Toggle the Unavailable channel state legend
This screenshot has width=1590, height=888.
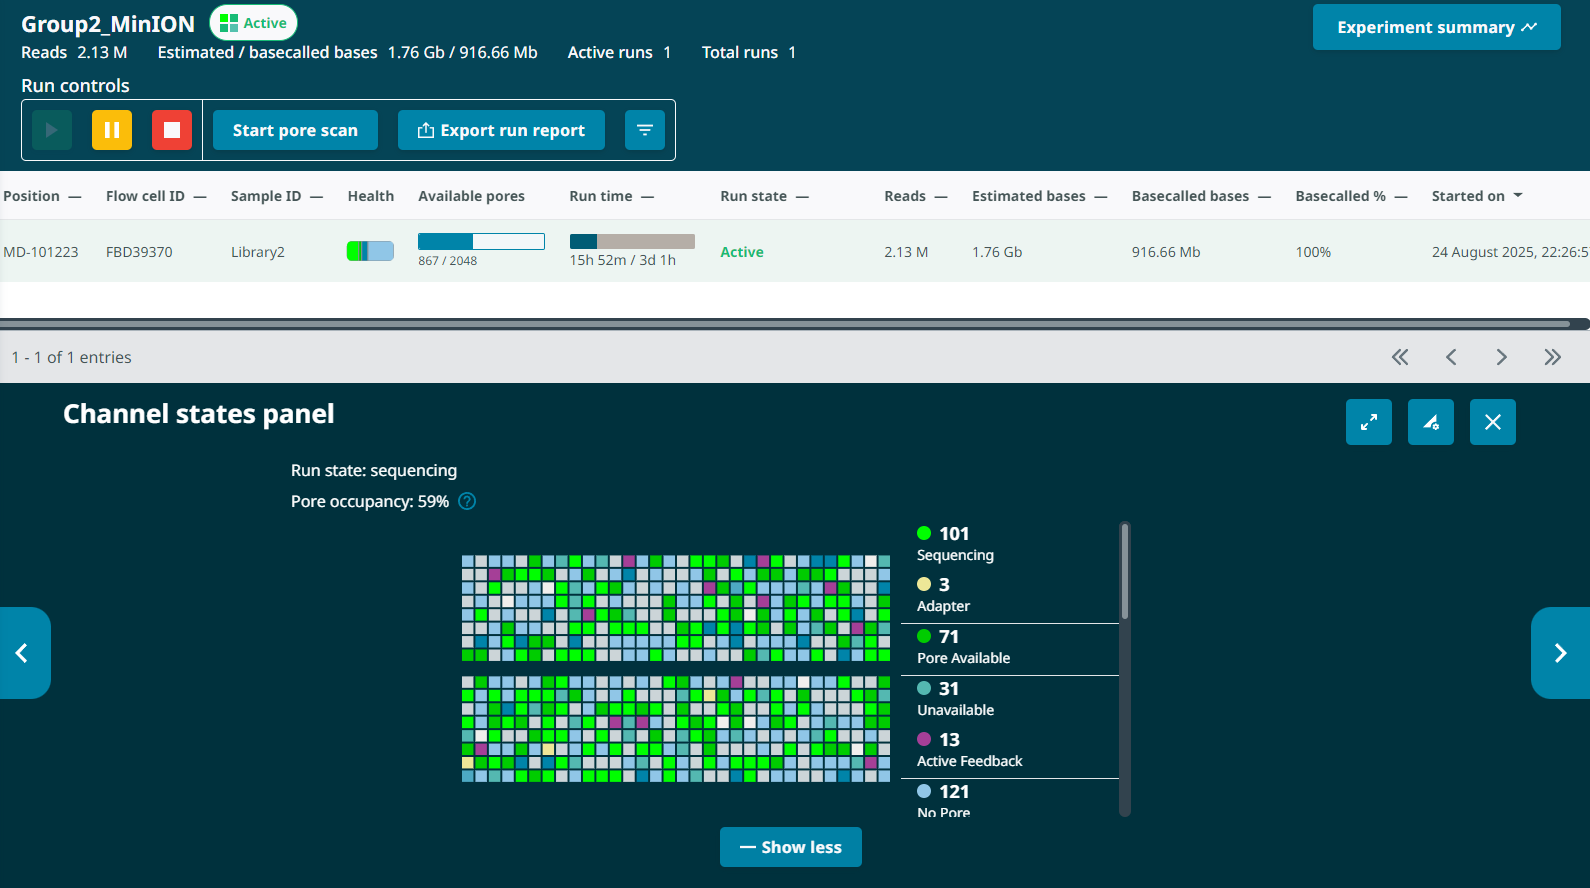pos(955,698)
